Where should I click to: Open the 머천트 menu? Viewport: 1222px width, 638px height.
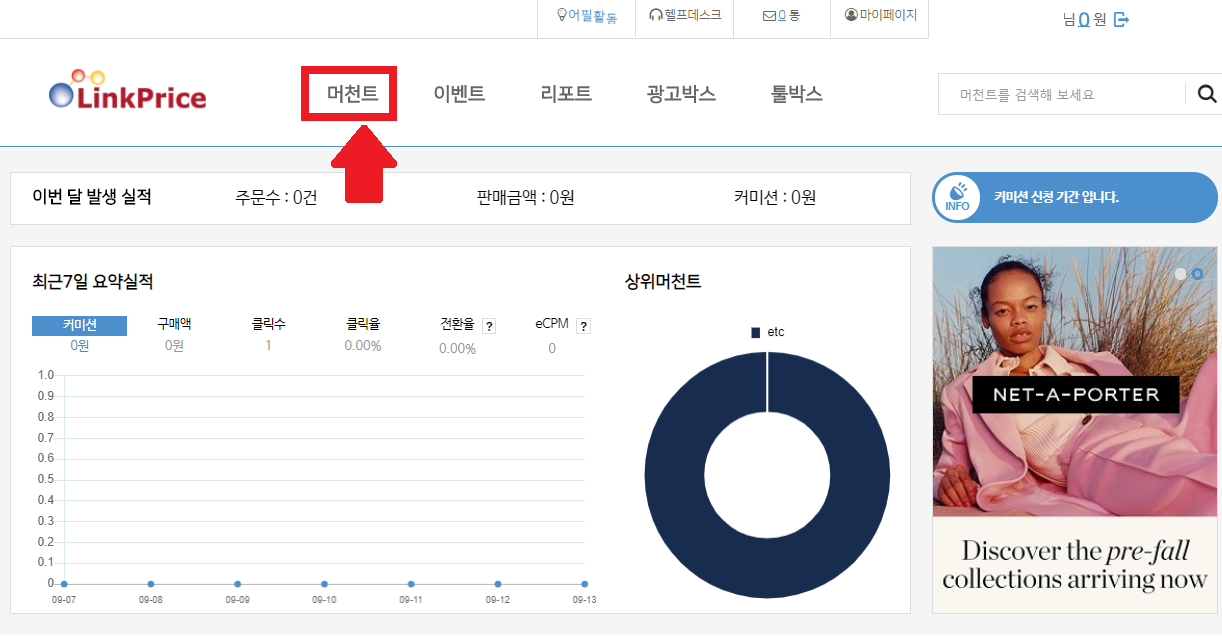tap(352, 94)
